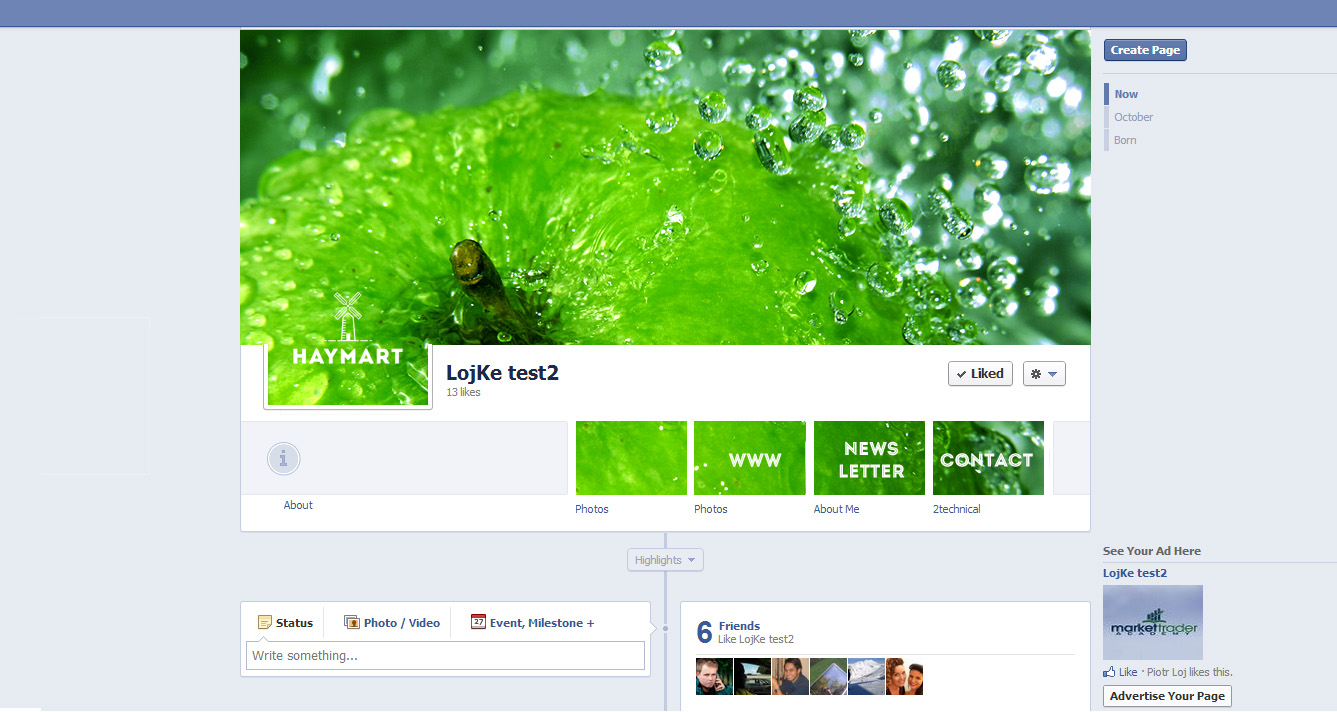Viewport: 1337px width, 712px height.
Task: Click the first friend photo, man on phone
Action: coord(714,676)
